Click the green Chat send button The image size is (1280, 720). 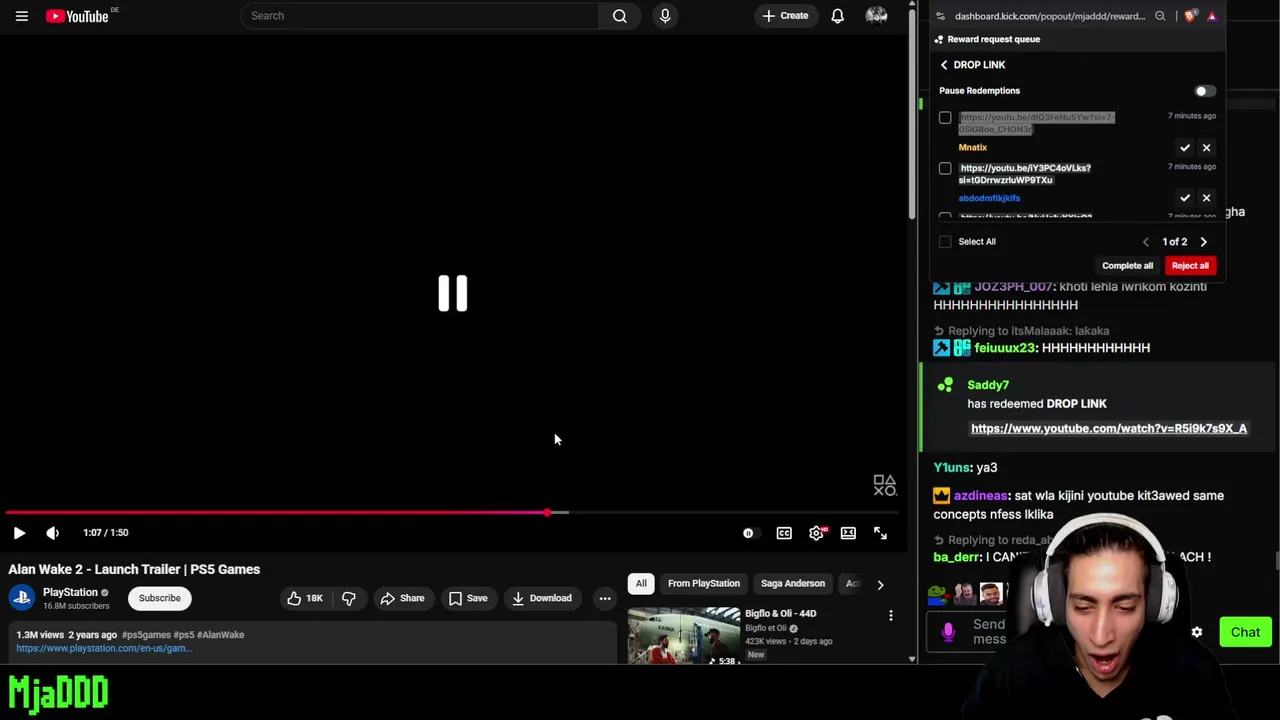point(1245,632)
